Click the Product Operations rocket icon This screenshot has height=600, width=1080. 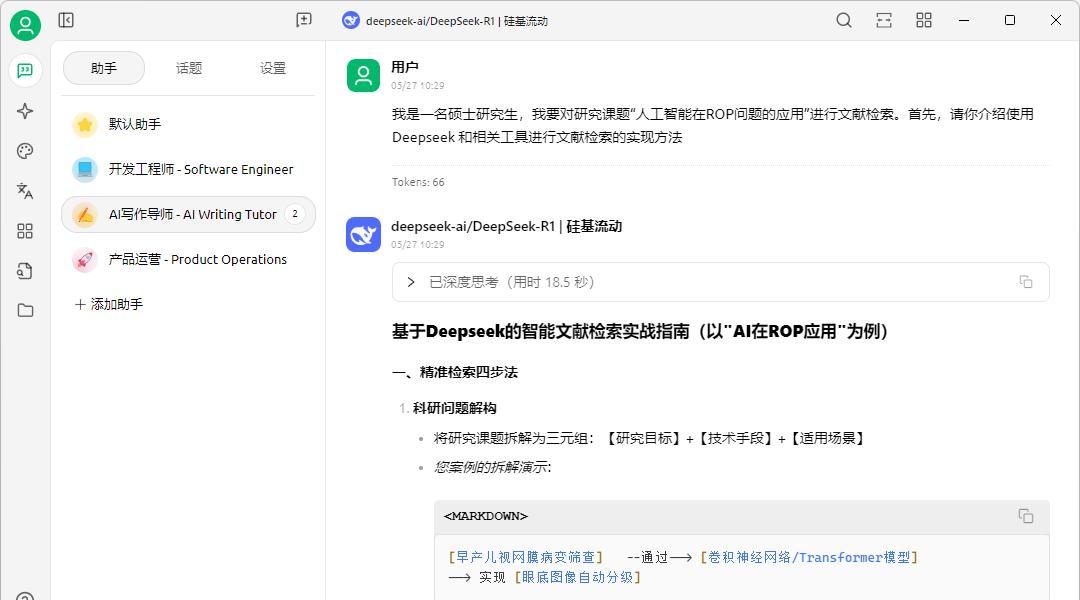(85, 260)
